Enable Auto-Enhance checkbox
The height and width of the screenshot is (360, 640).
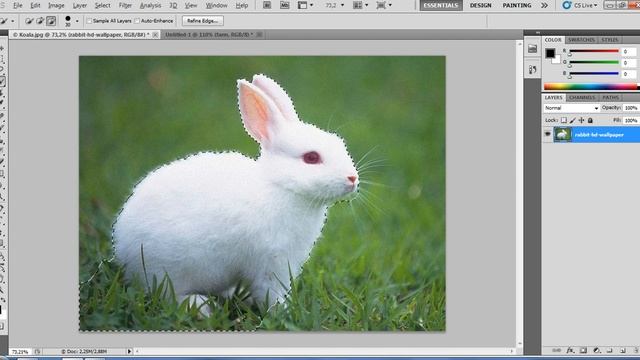point(137,21)
